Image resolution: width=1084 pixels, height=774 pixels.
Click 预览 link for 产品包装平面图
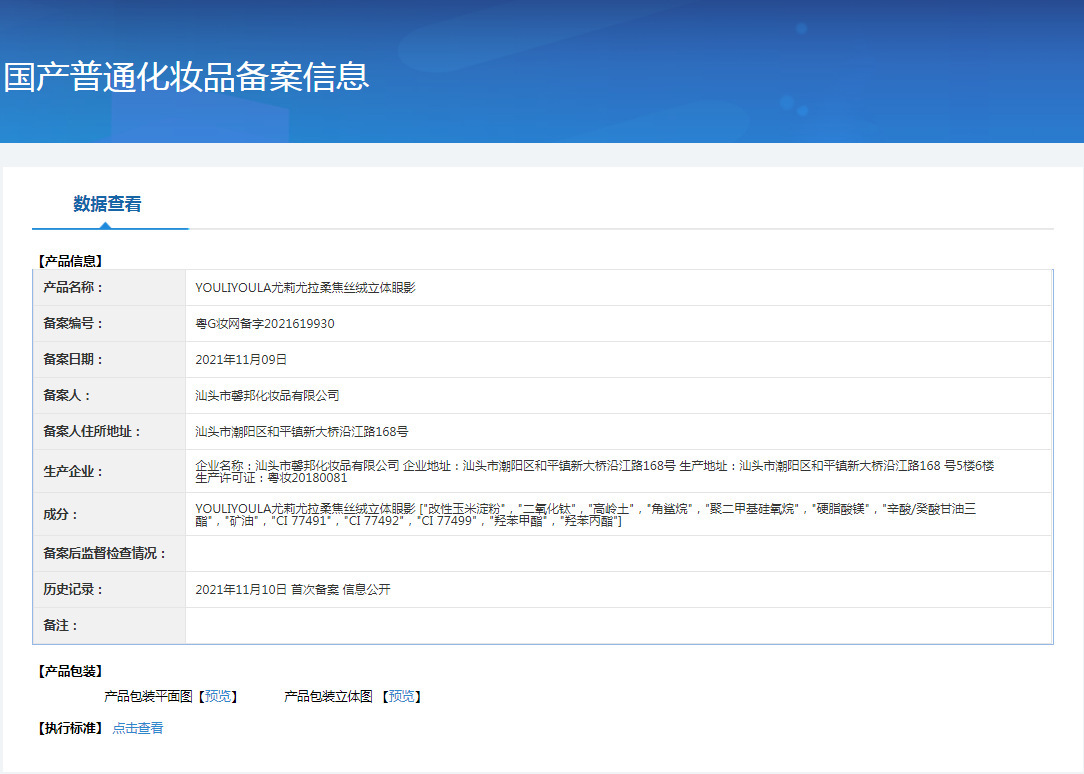[218, 696]
